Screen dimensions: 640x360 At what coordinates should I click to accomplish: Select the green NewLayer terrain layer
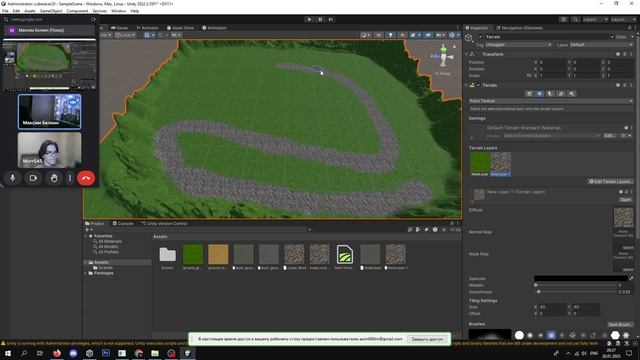(480, 164)
